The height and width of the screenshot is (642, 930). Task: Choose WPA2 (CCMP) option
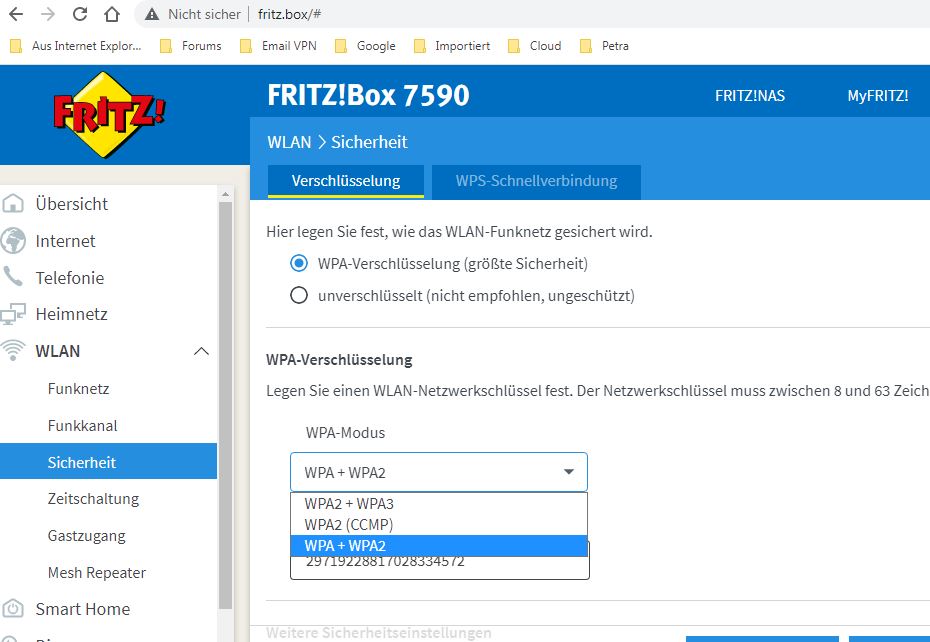[439, 525]
